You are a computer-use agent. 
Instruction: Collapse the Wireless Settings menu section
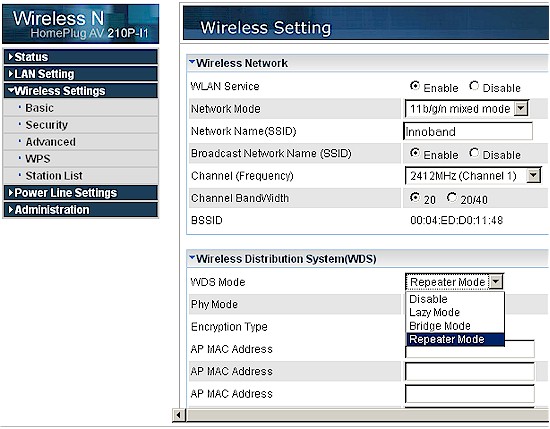81,91
